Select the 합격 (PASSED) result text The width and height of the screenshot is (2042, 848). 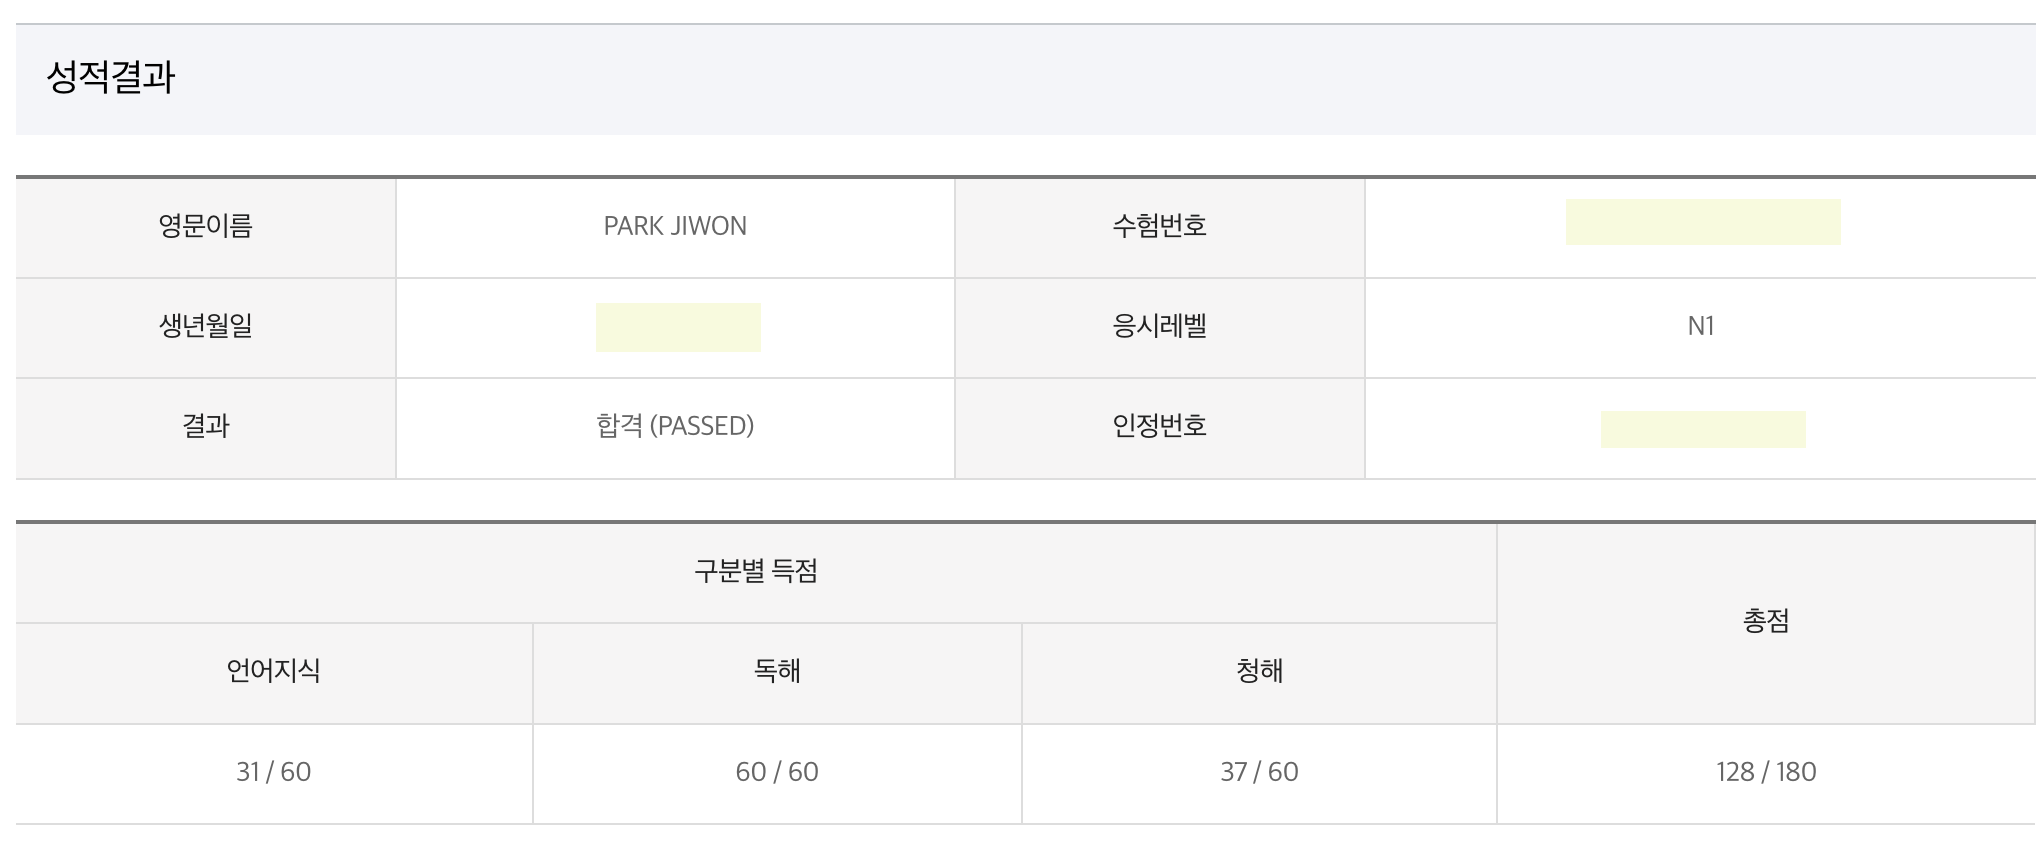coord(675,426)
